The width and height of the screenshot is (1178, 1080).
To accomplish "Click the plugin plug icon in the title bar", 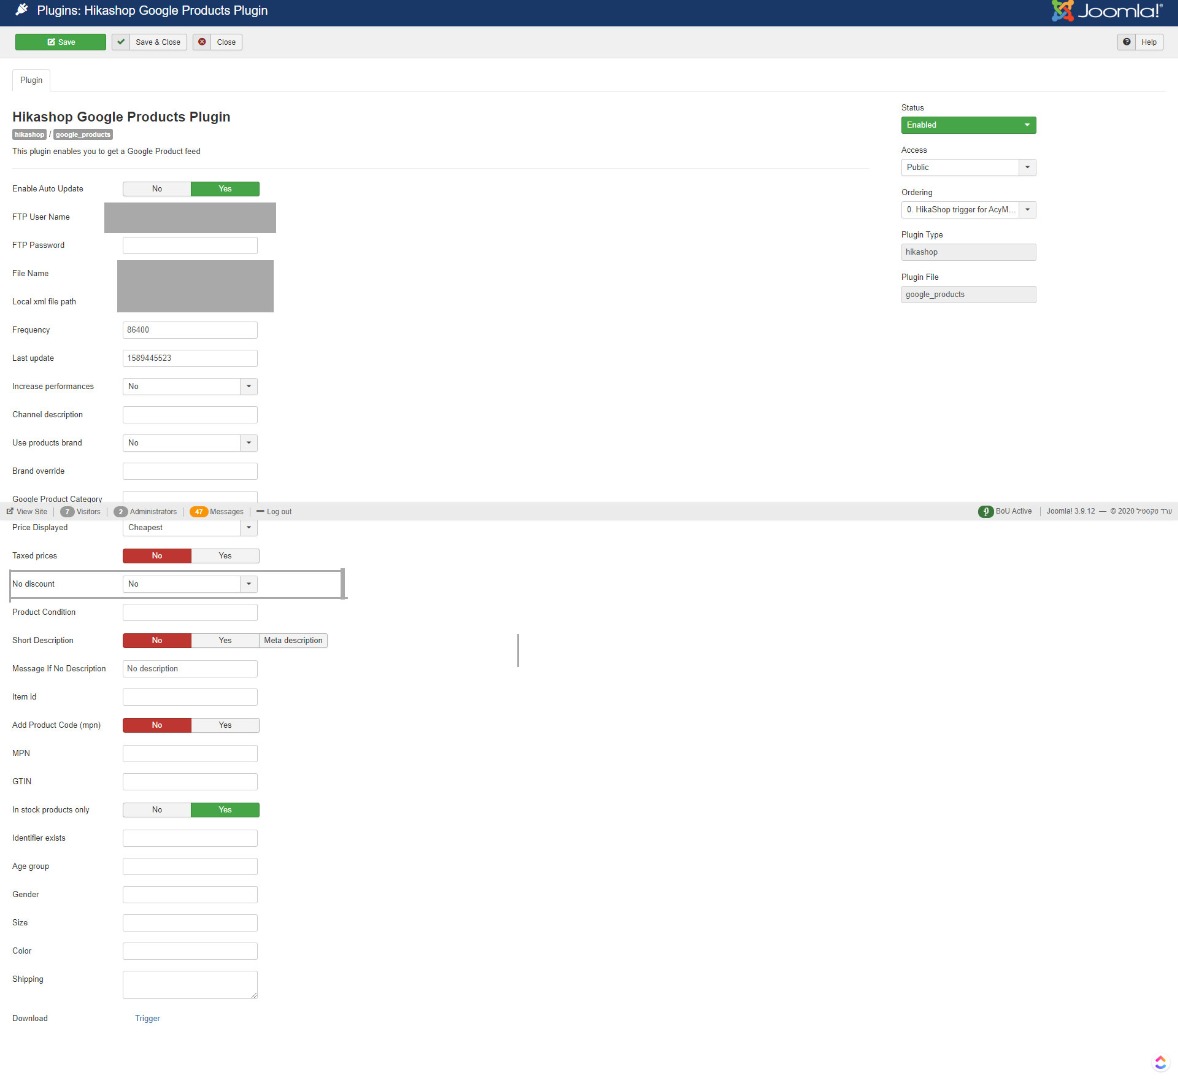I will point(22,10).
